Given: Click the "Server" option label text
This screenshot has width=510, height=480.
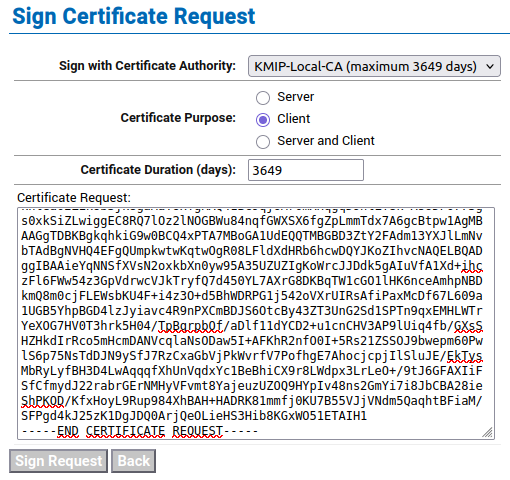Looking at the screenshot, I should pyautogui.click(x=296, y=97).
